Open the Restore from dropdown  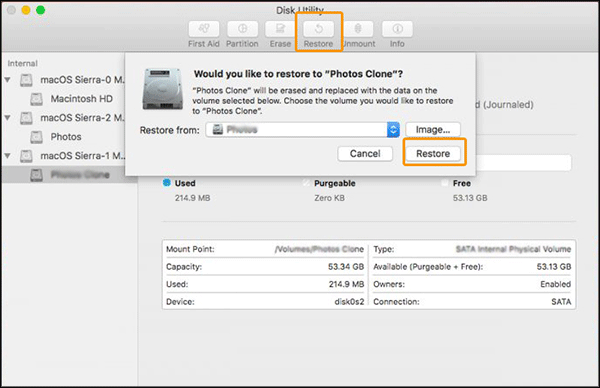coord(303,130)
